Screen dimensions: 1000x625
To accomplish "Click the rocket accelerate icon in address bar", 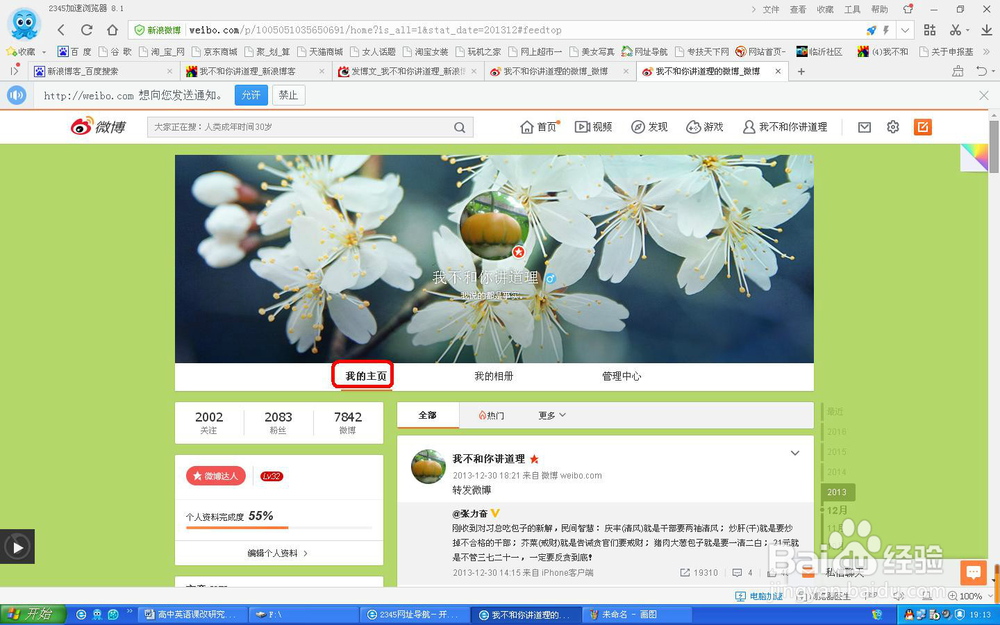I will click(x=871, y=30).
